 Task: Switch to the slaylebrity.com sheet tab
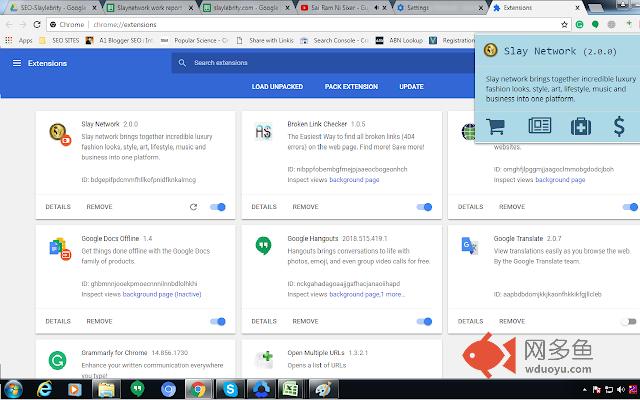246,7
